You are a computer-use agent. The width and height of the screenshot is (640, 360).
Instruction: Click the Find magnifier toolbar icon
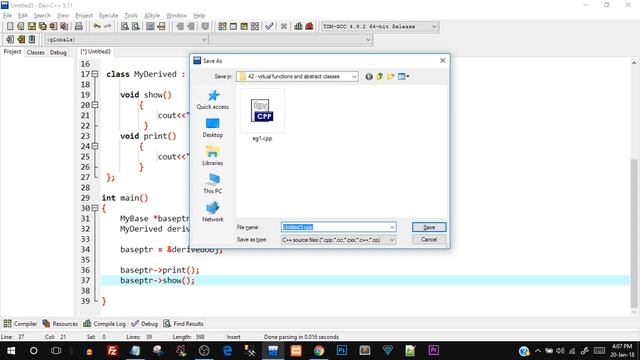click(x=125, y=27)
